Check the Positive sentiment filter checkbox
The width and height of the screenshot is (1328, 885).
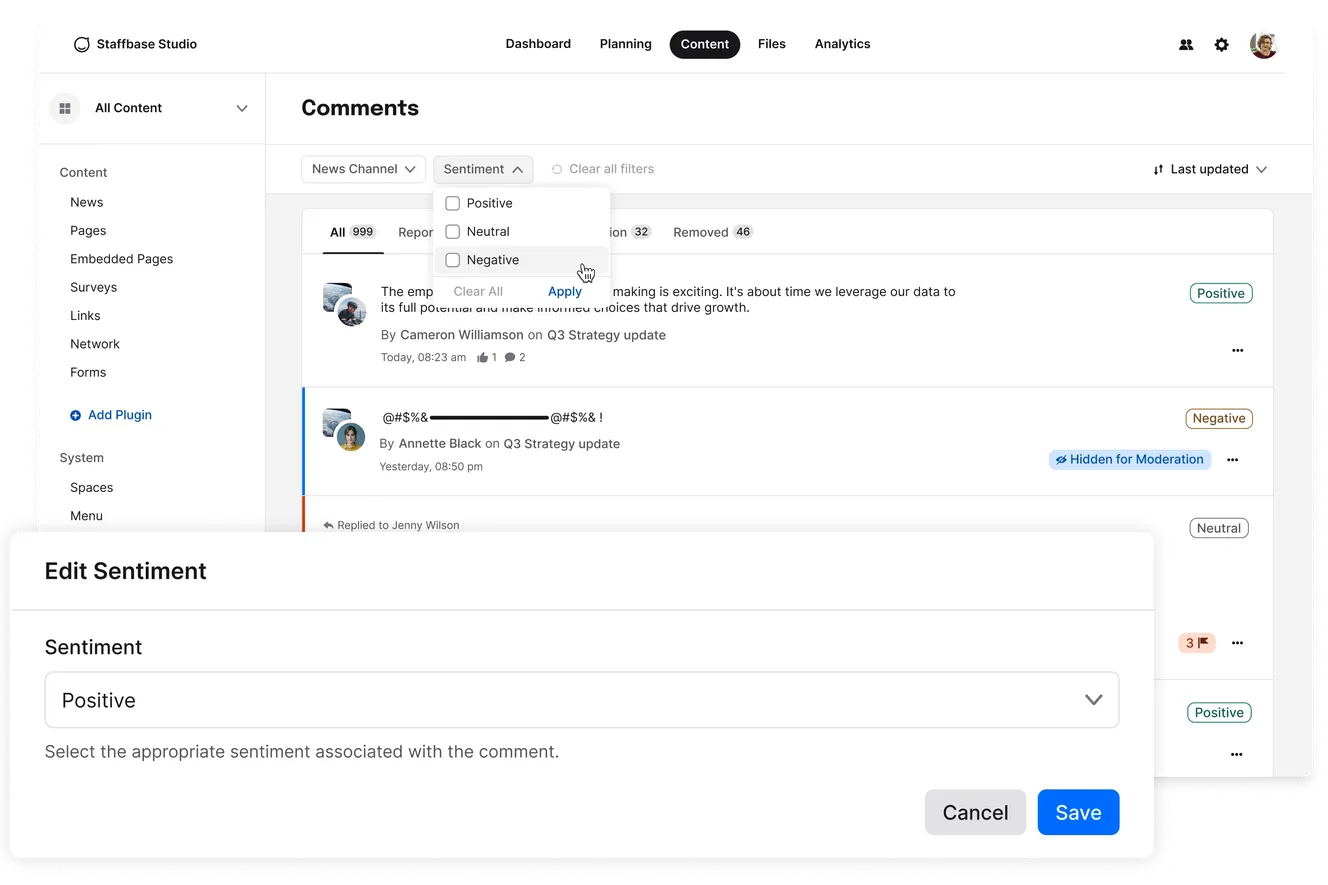[x=452, y=202]
